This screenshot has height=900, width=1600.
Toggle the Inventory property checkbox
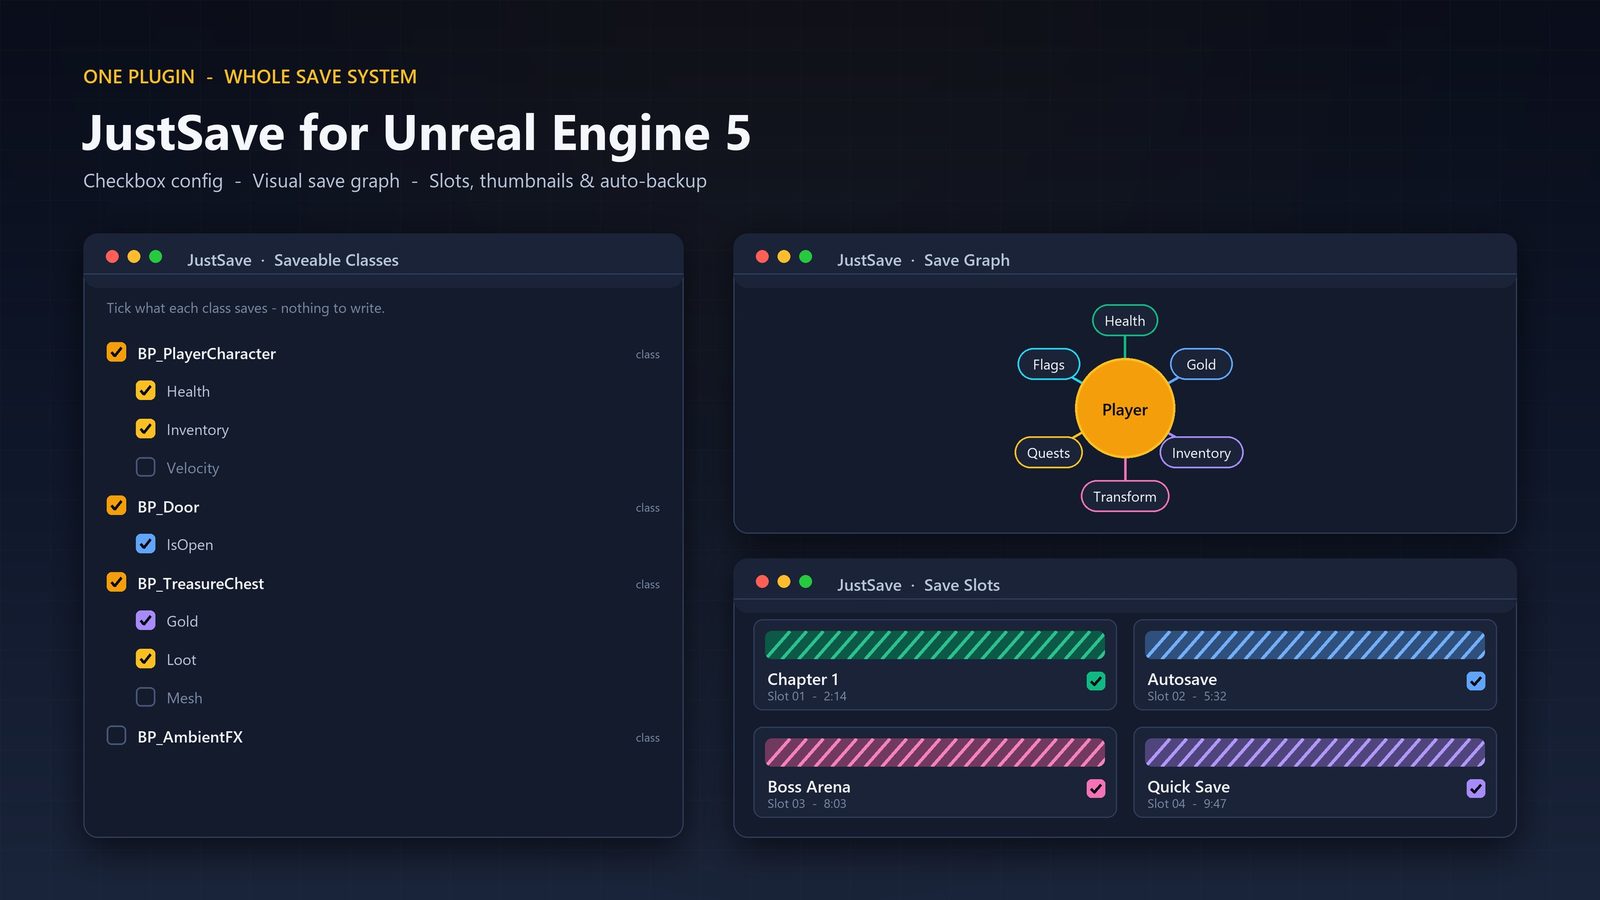[145, 428]
